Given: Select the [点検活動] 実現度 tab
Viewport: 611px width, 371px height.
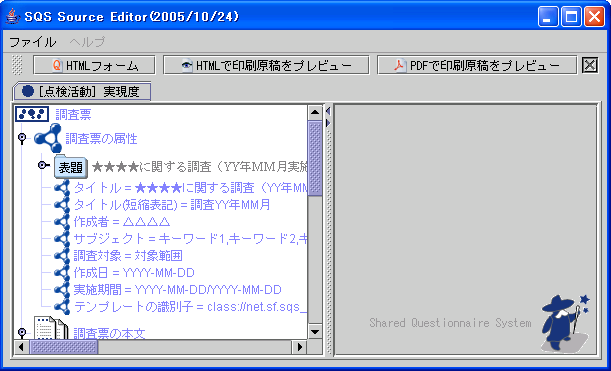Looking at the screenshot, I should 82,92.
